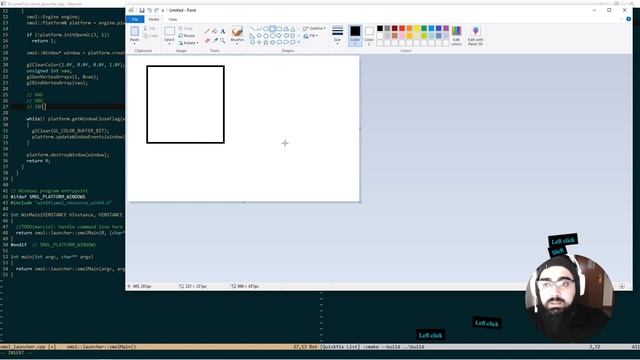Click the Save icon in title bar
Image resolution: width=640 pixels, height=360 pixels.
click(142, 10)
